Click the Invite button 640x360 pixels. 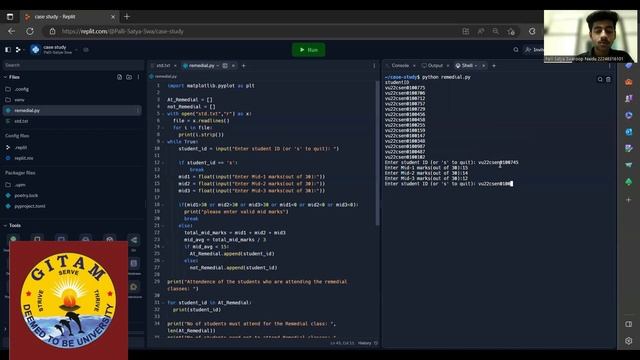(534, 50)
